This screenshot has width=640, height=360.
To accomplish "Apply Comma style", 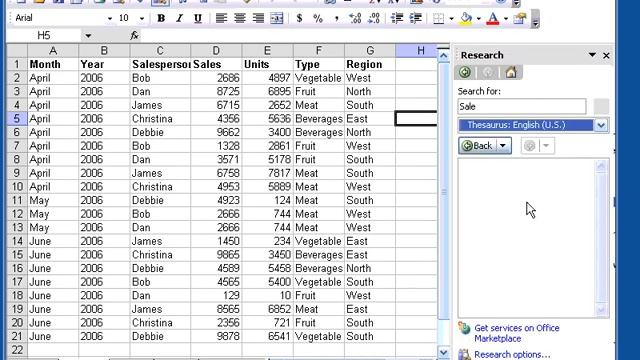I will tap(336, 18).
